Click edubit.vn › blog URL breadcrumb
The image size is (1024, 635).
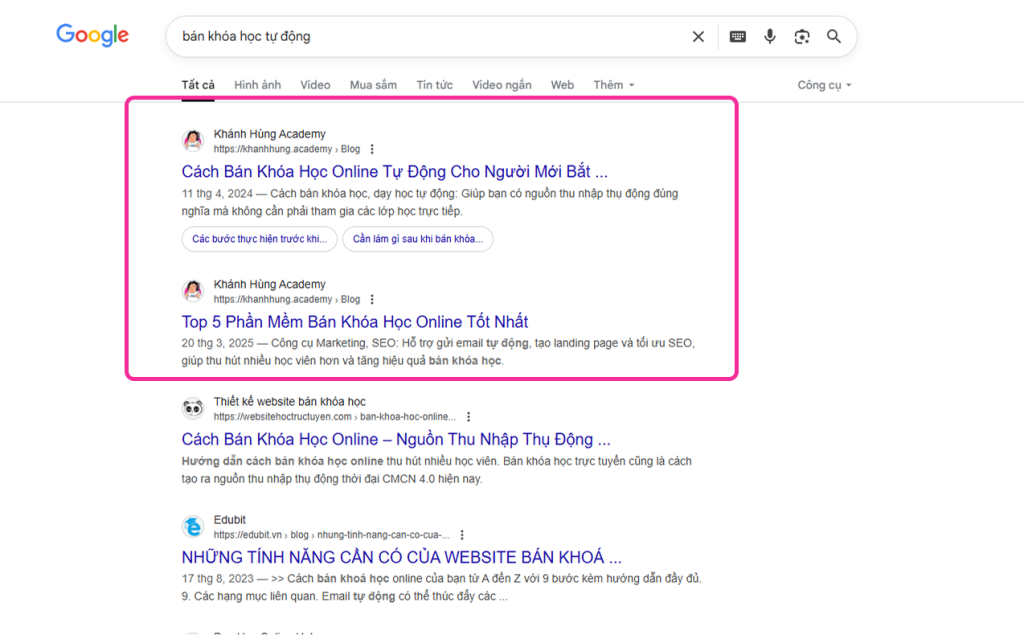click(332, 535)
